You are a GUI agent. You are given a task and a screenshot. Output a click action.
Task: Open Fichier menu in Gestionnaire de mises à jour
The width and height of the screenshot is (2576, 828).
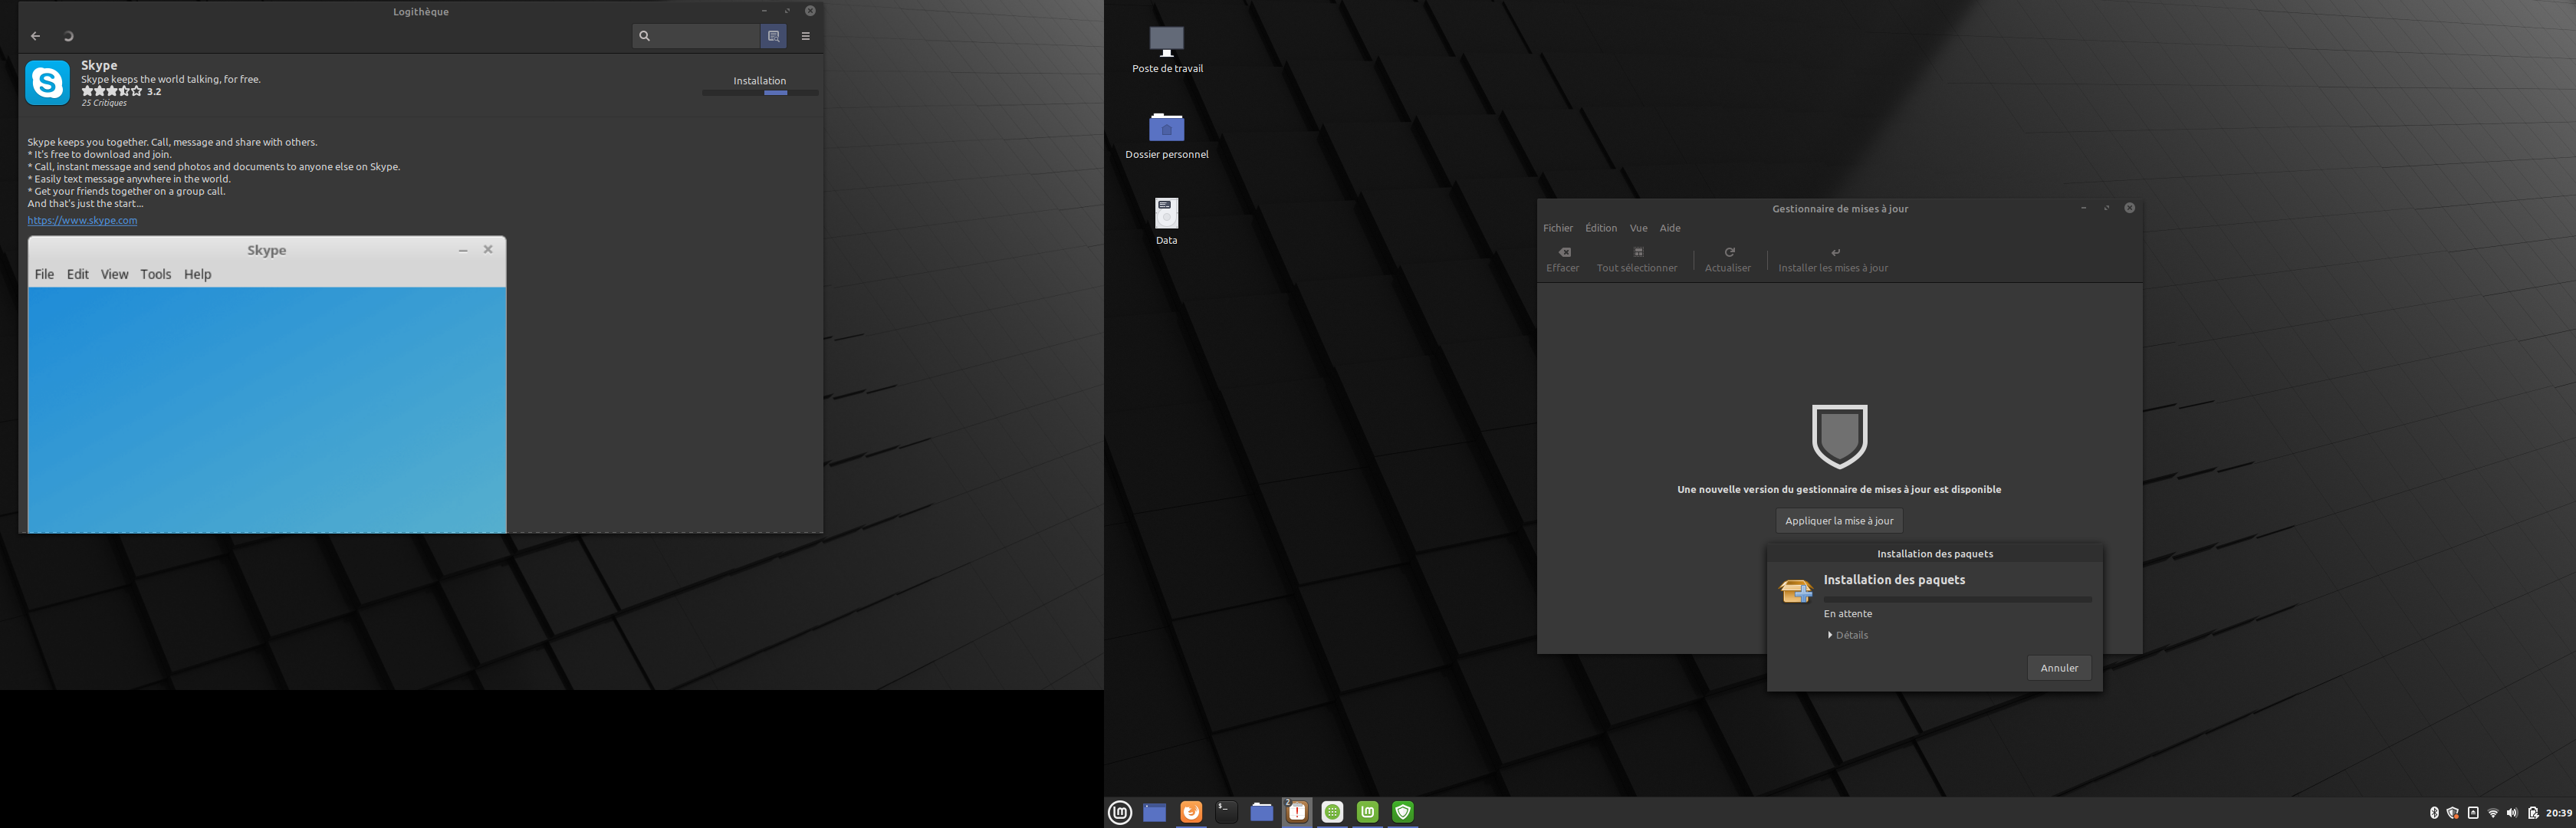tap(1557, 228)
